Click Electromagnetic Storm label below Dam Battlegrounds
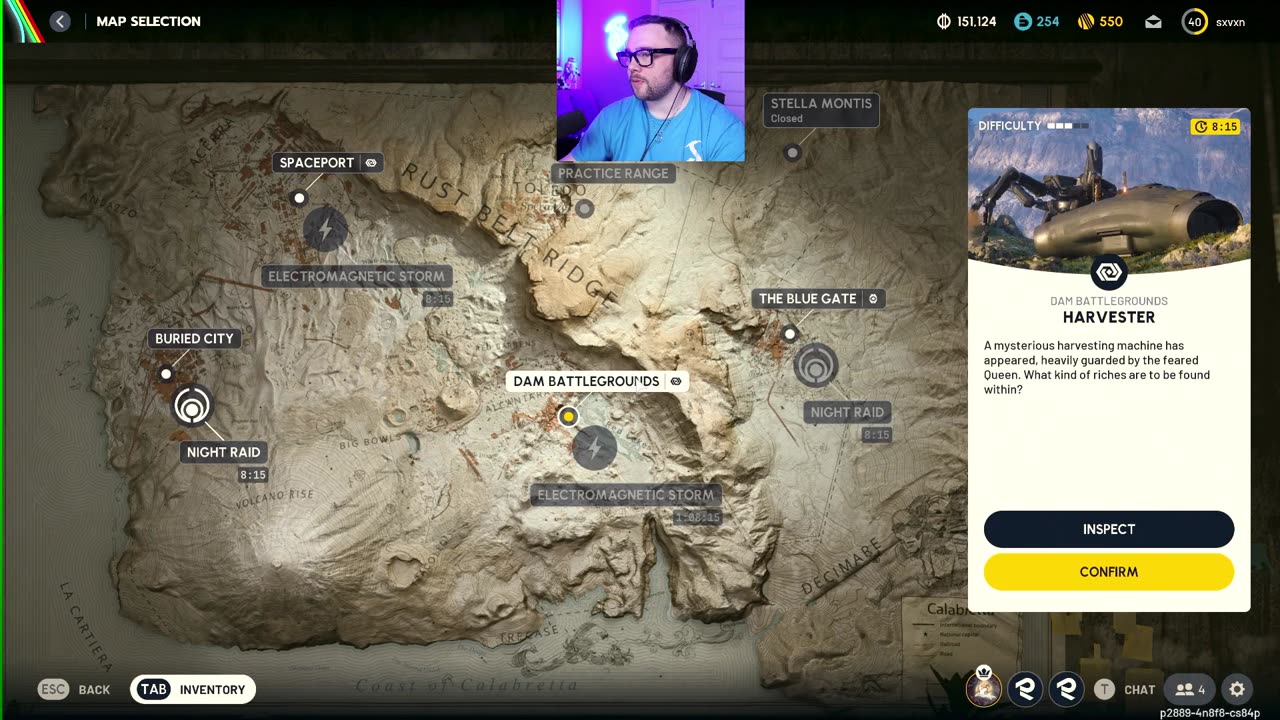The width and height of the screenshot is (1280, 720). tap(625, 495)
